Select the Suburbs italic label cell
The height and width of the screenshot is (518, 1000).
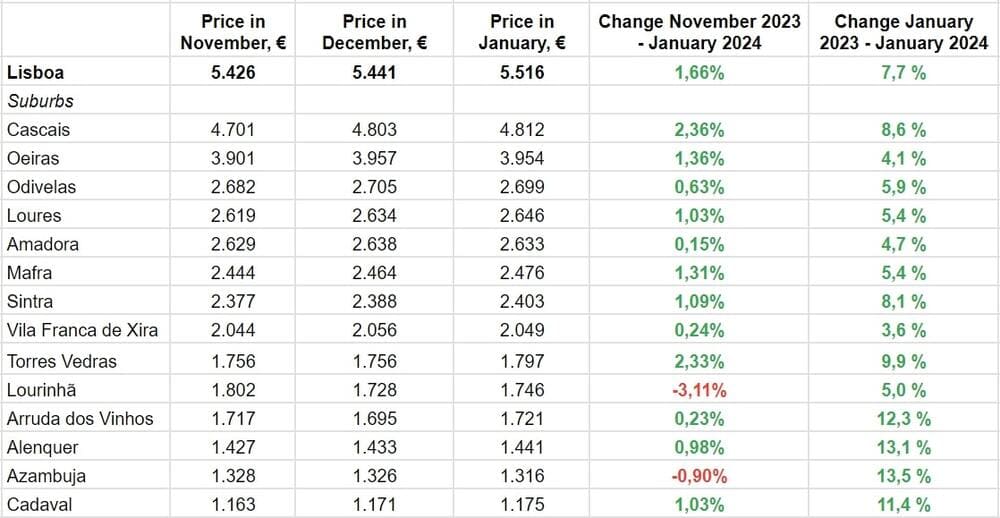[40, 101]
